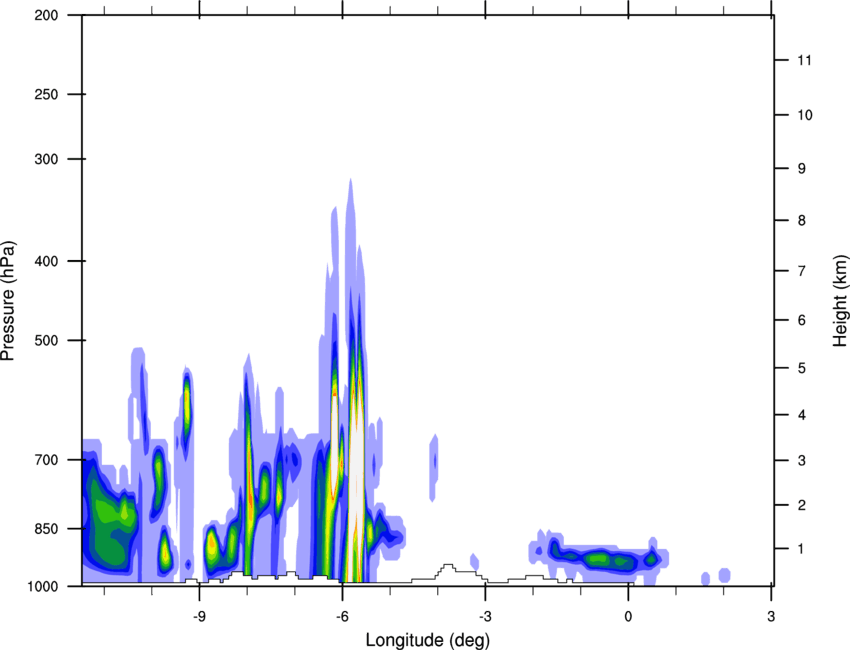850x650 pixels.
Task: Click the isolated light-blue patch near longitude -4
Action: [x=434, y=467]
